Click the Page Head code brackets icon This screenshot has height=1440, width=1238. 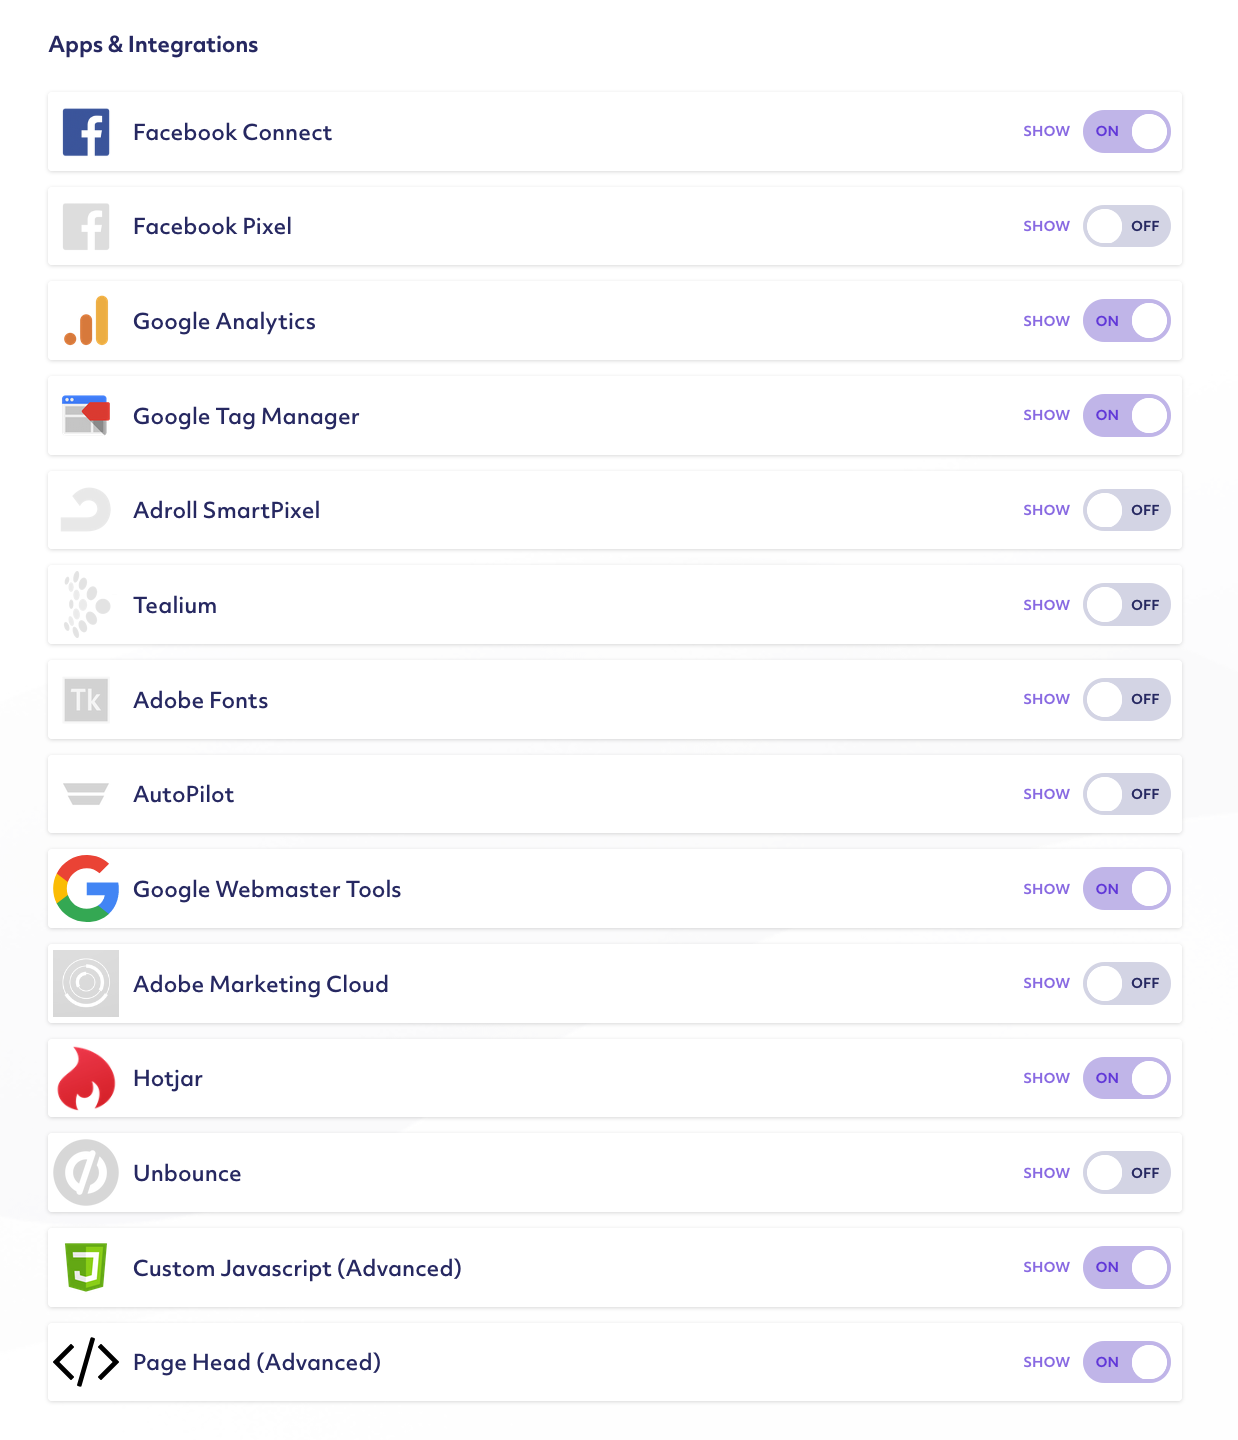[x=86, y=1362]
